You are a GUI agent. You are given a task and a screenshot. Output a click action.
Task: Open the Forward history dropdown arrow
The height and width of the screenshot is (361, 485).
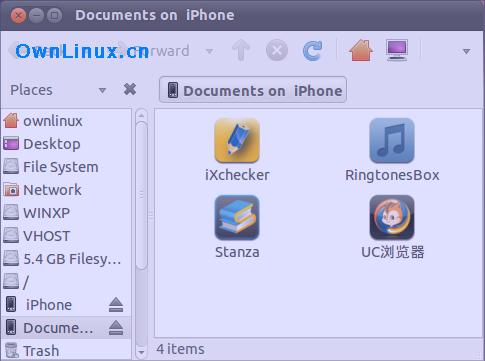[210, 51]
